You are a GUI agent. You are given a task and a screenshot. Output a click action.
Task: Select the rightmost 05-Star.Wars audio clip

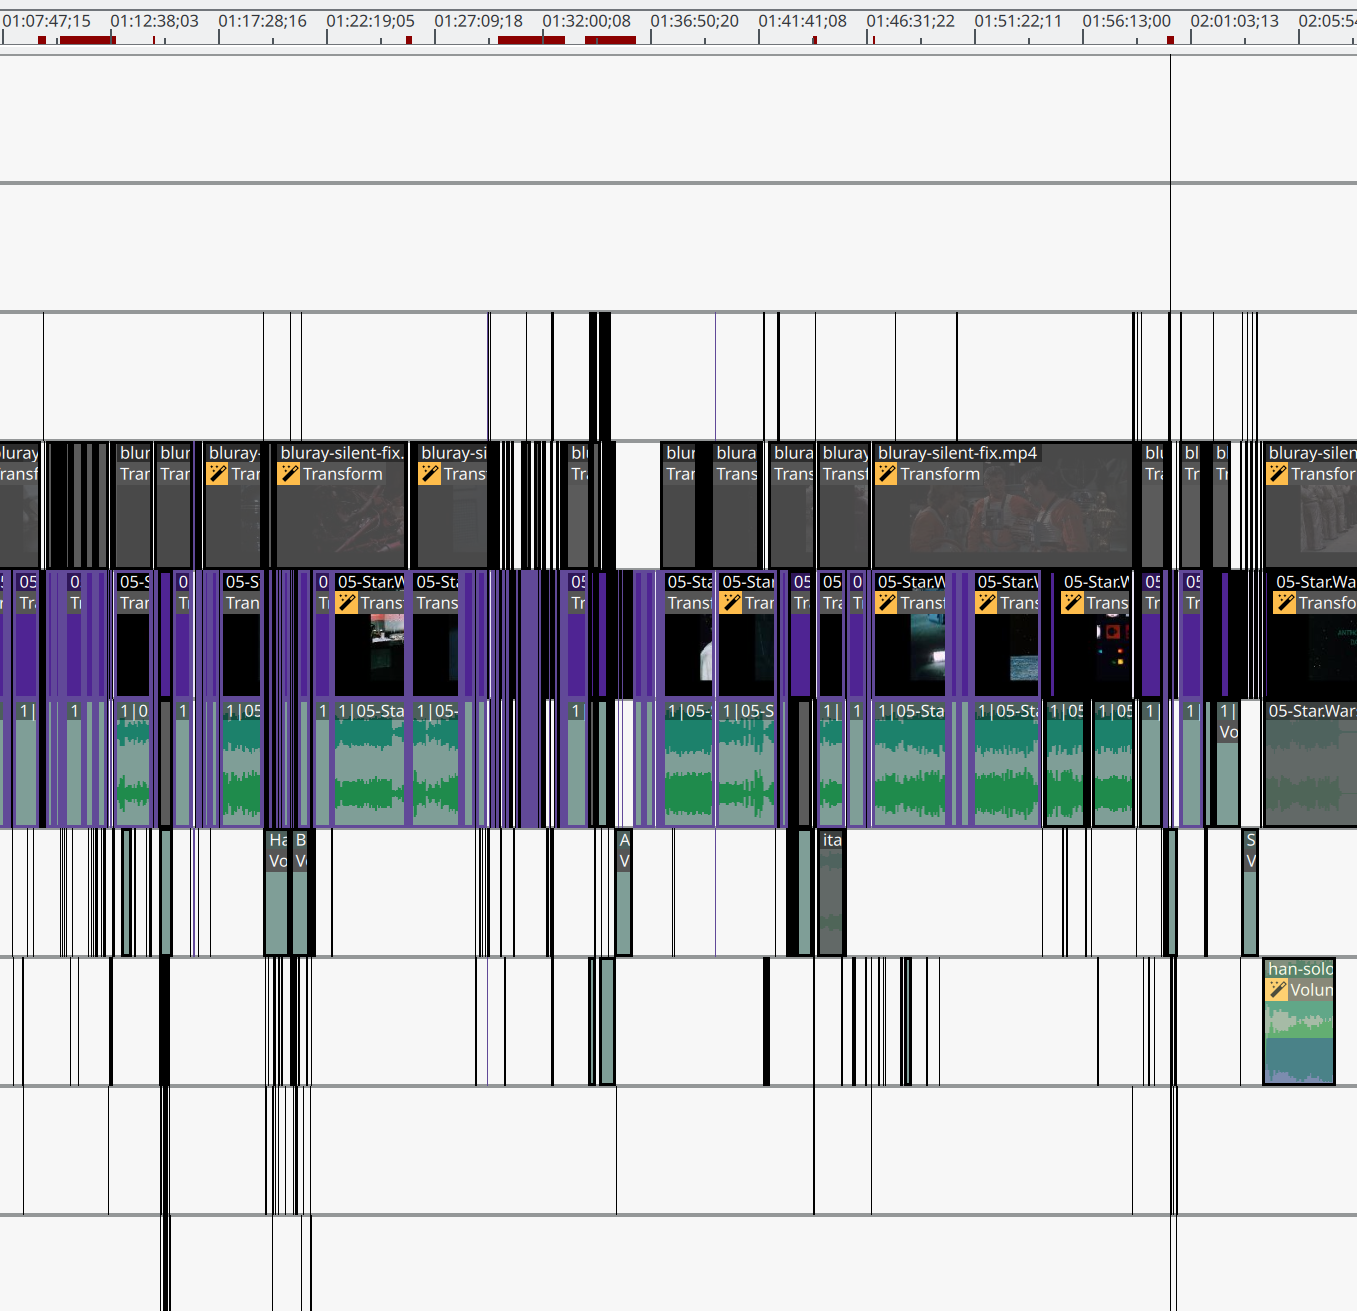pyautogui.click(x=1310, y=770)
